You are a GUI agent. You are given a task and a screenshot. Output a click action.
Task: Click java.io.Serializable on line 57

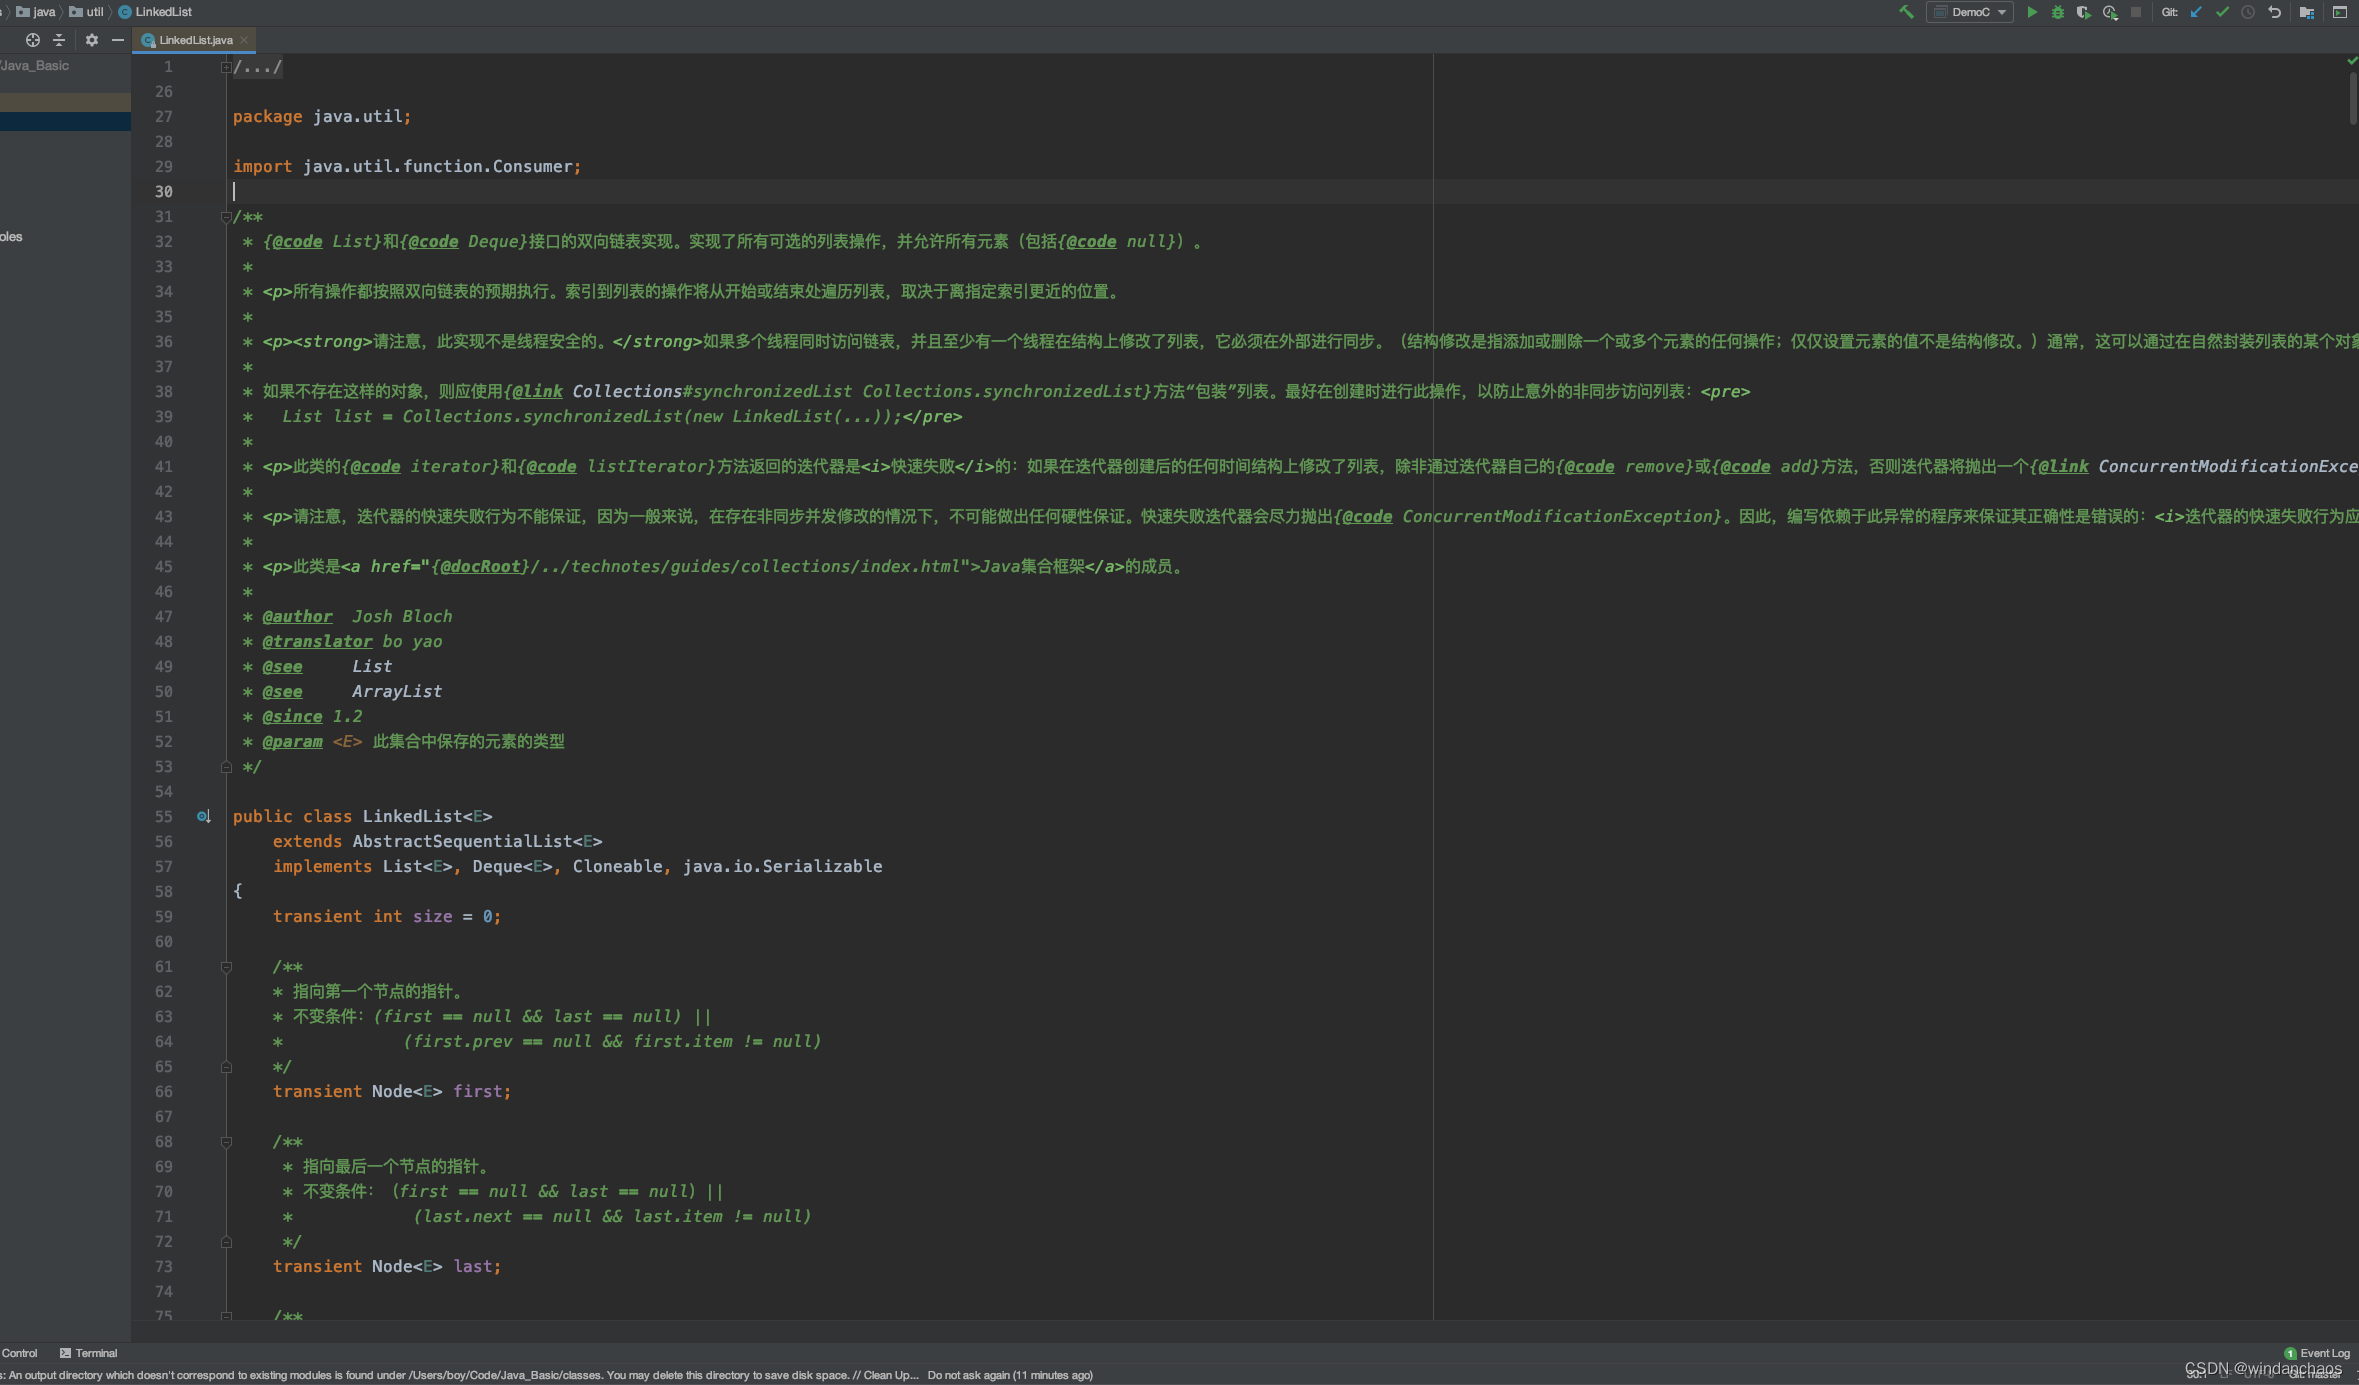(x=782, y=867)
